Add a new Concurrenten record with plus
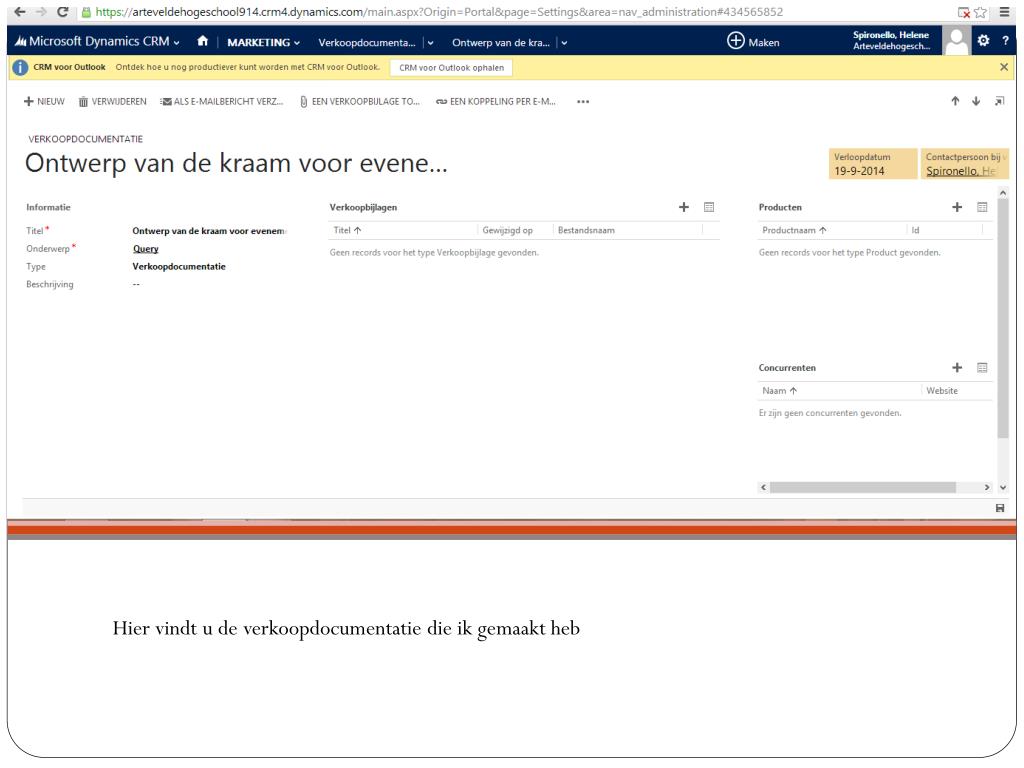Viewport: 1024px width, 768px height. click(957, 367)
